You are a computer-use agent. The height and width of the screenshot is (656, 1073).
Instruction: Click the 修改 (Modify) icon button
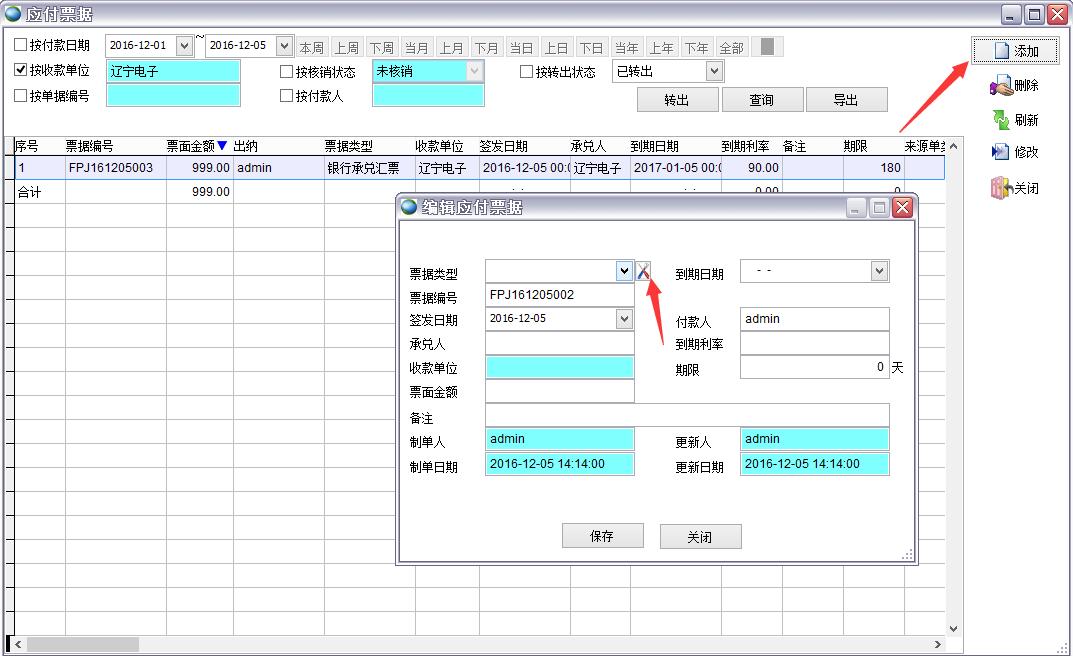click(x=1015, y=152)
